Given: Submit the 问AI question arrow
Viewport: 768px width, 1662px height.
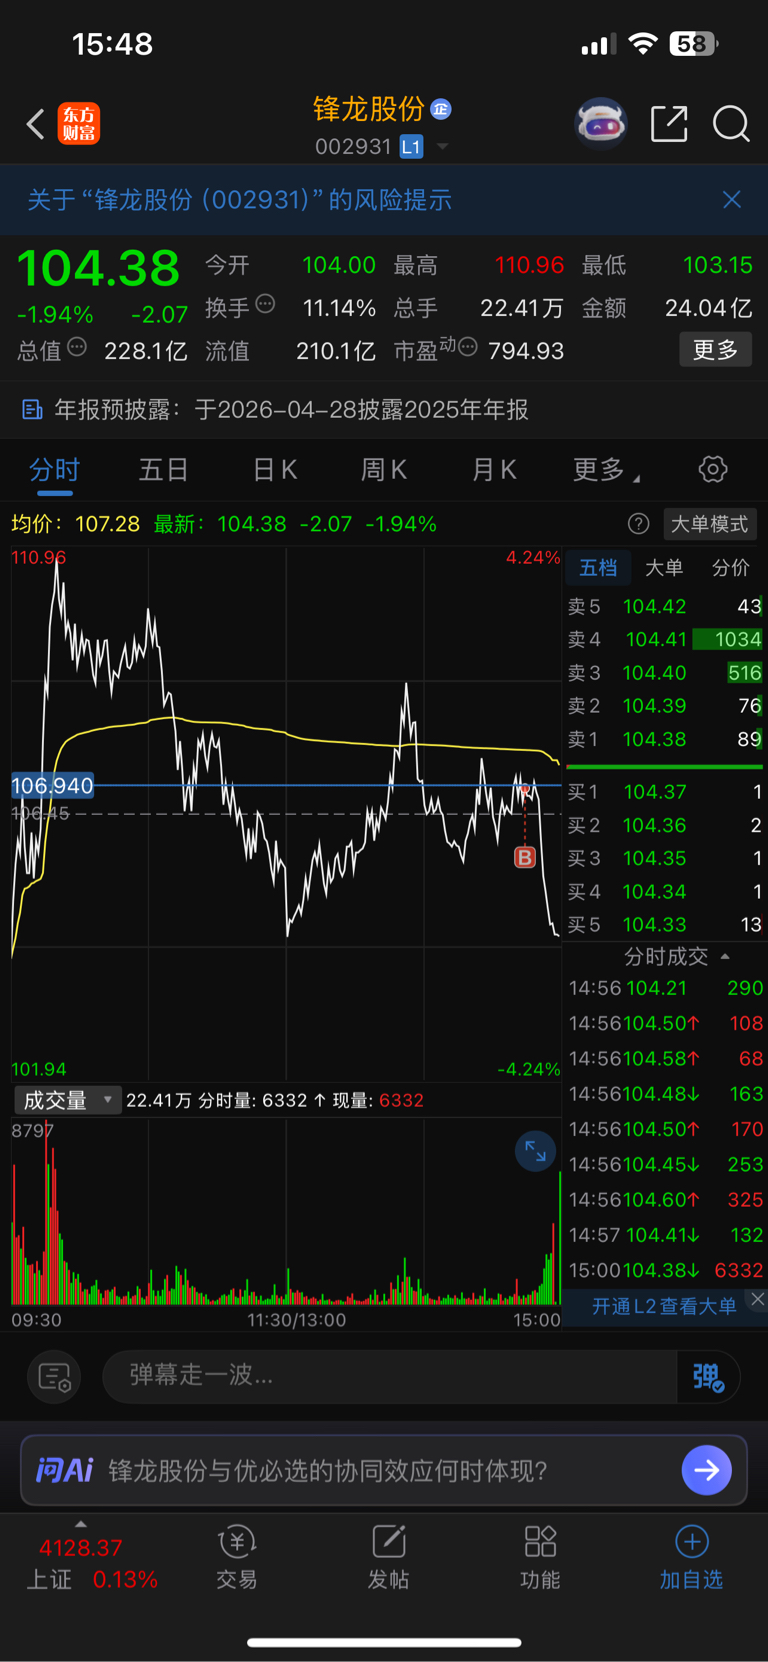Looking at the screenshot, I should pyautogui.click(x=706, y=1470).
